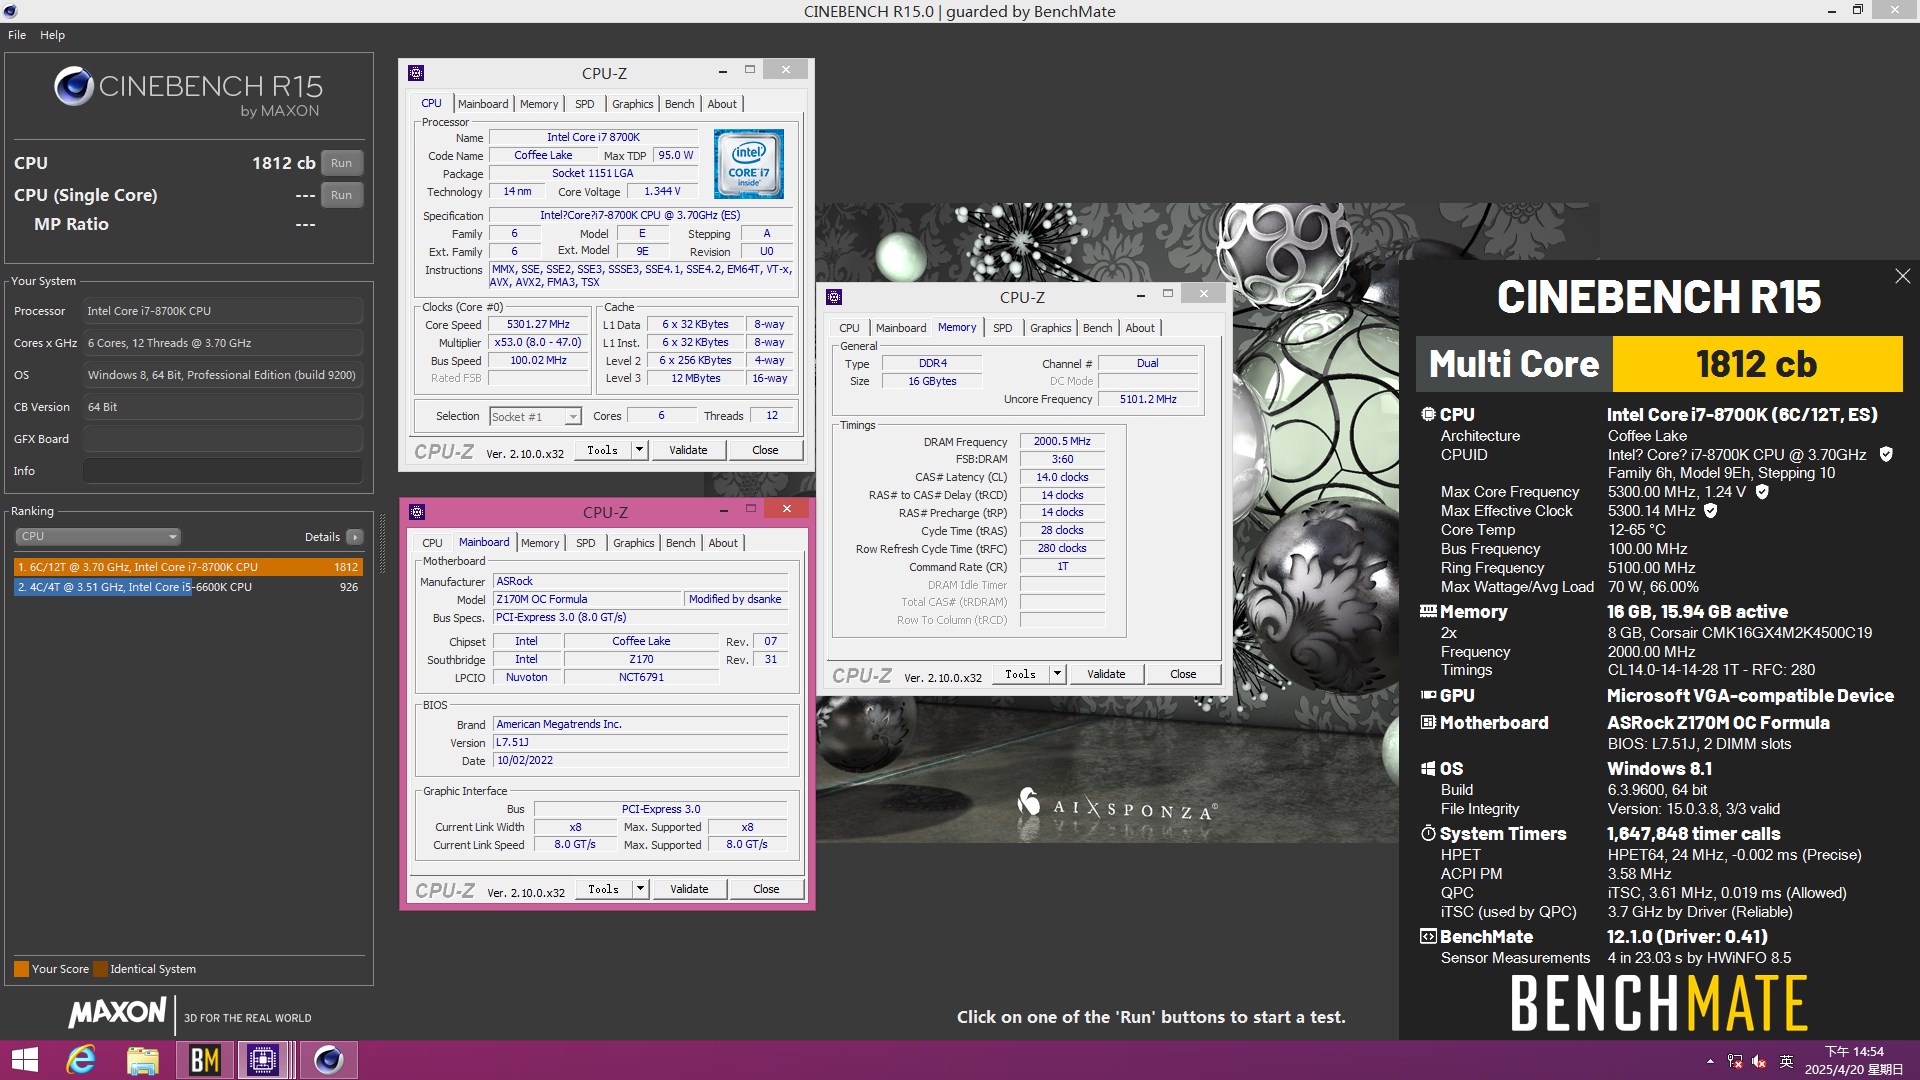Click Core Speed value 5301.27 MHz

538,325
